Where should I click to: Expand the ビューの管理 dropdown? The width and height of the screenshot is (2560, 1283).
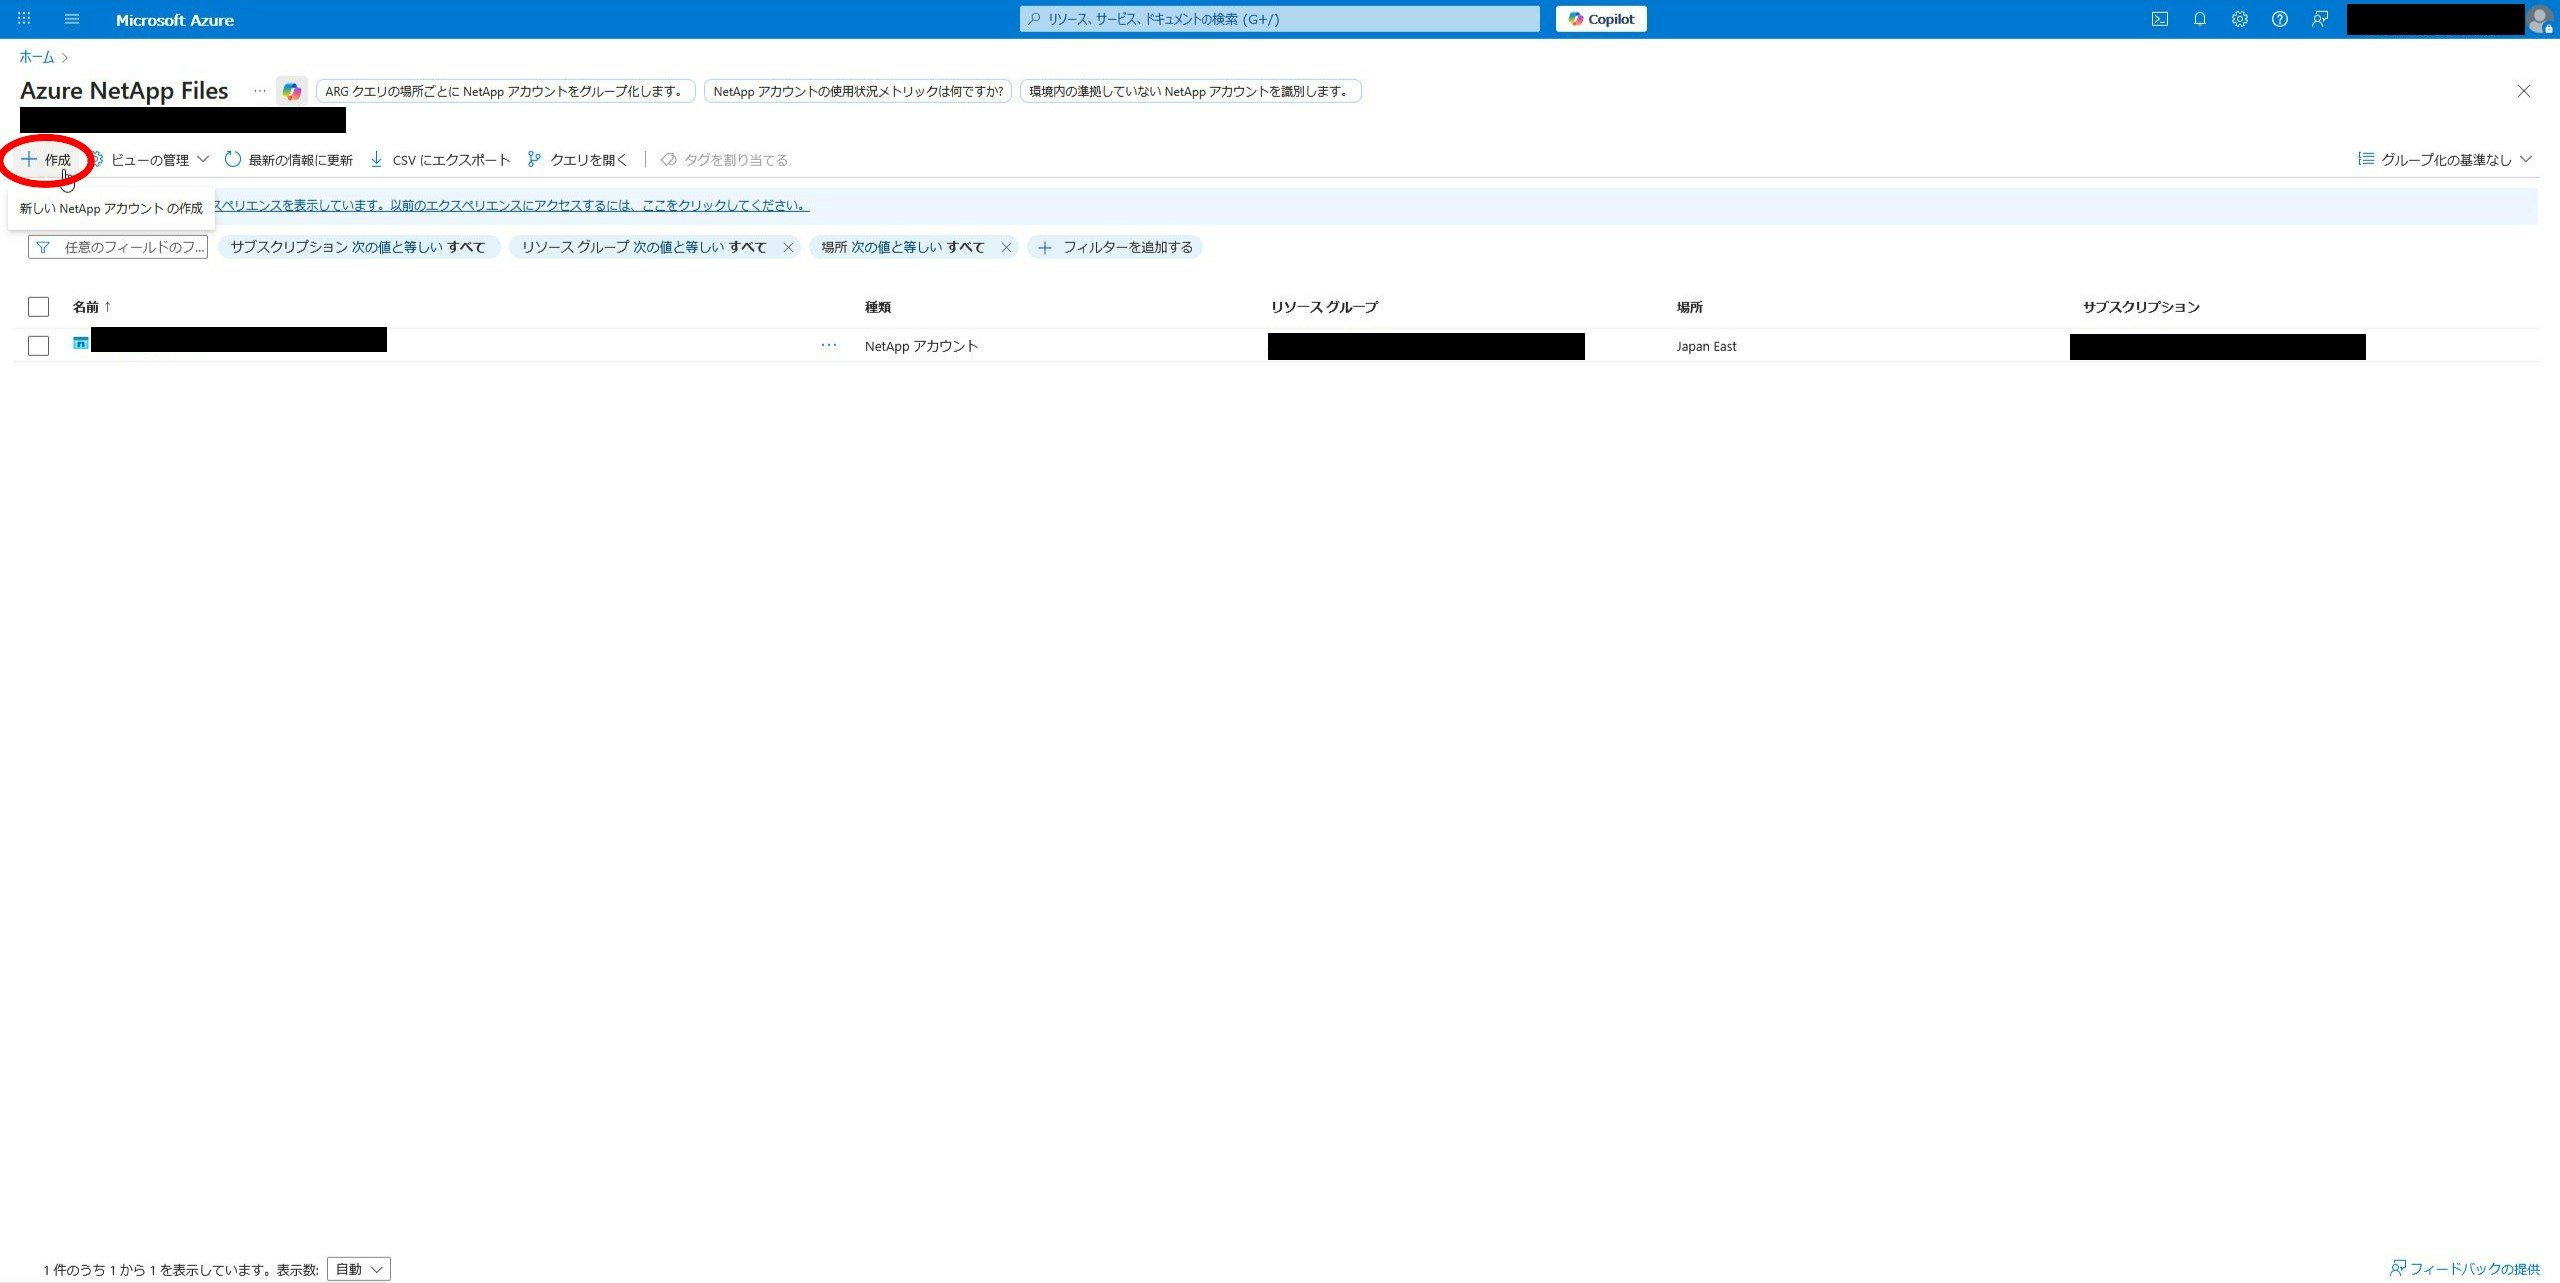coord(150,160)
